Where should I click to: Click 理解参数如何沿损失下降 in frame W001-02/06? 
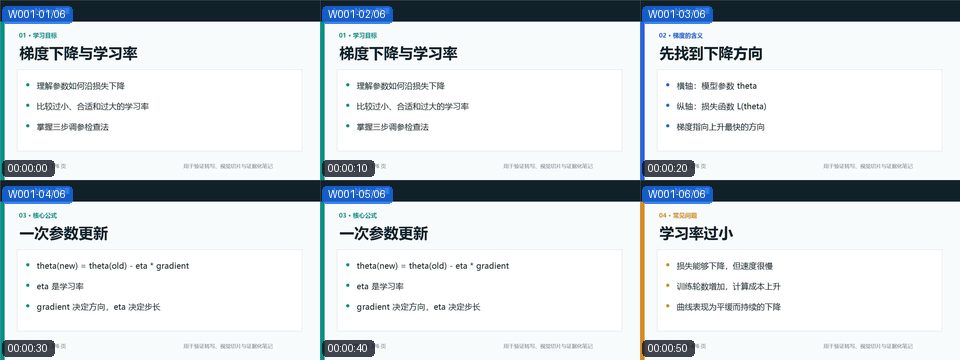coord(401,86)
